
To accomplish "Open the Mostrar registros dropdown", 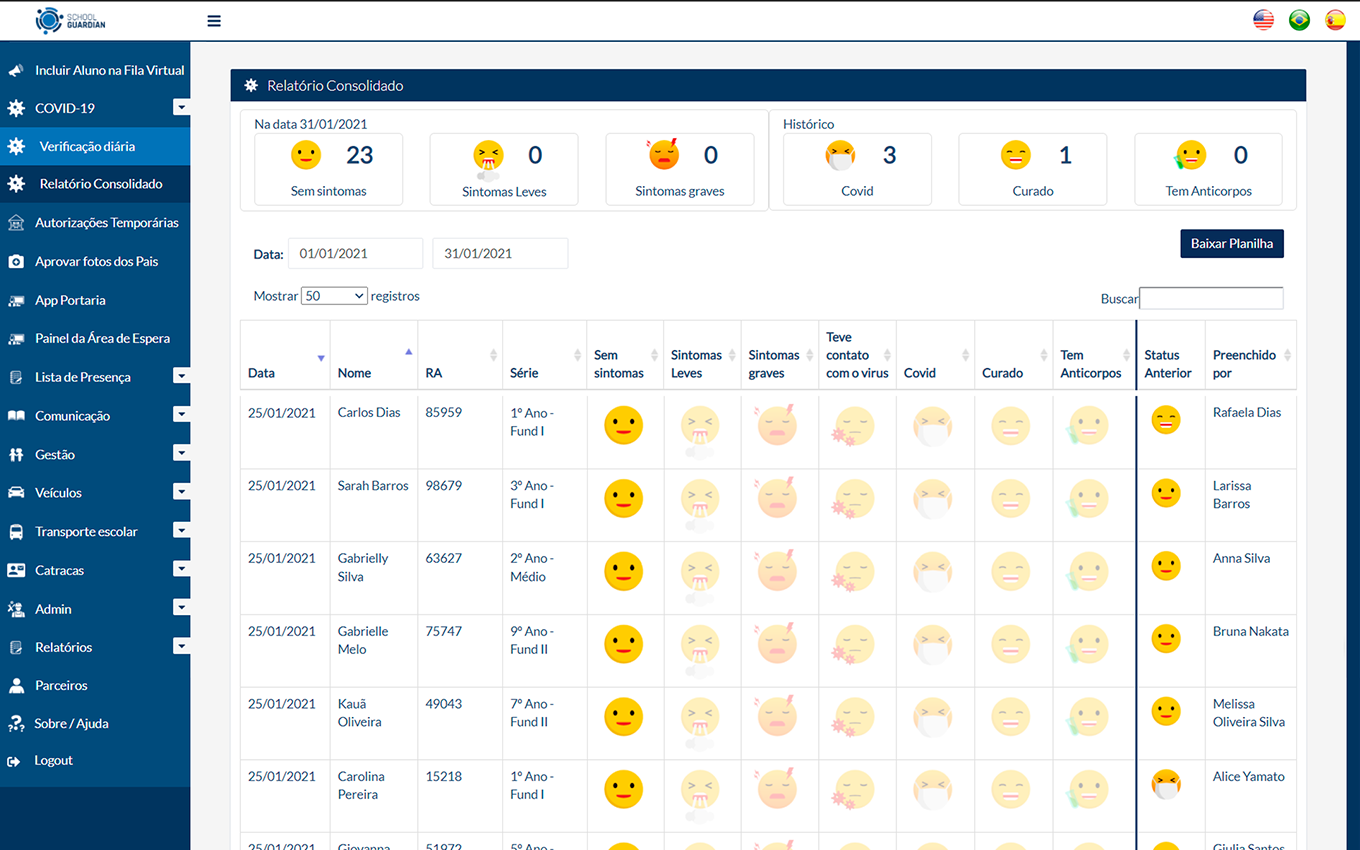I will coord(334,296).
